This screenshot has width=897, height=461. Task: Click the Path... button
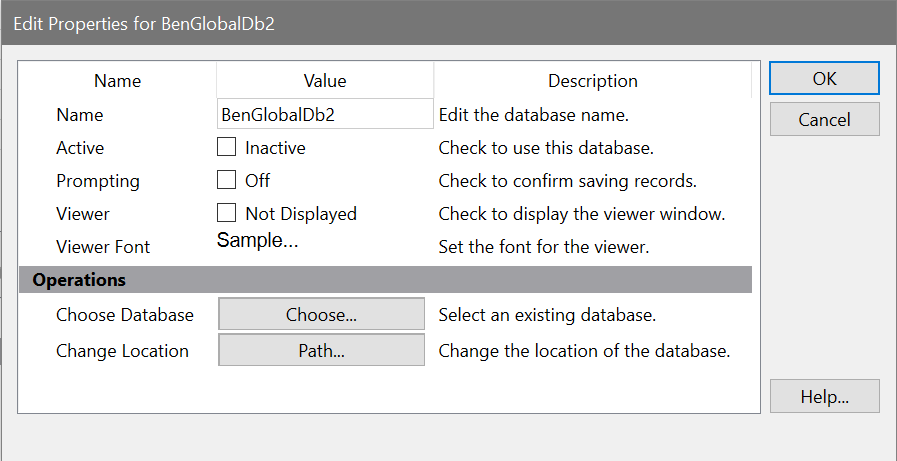coord(322,351)
